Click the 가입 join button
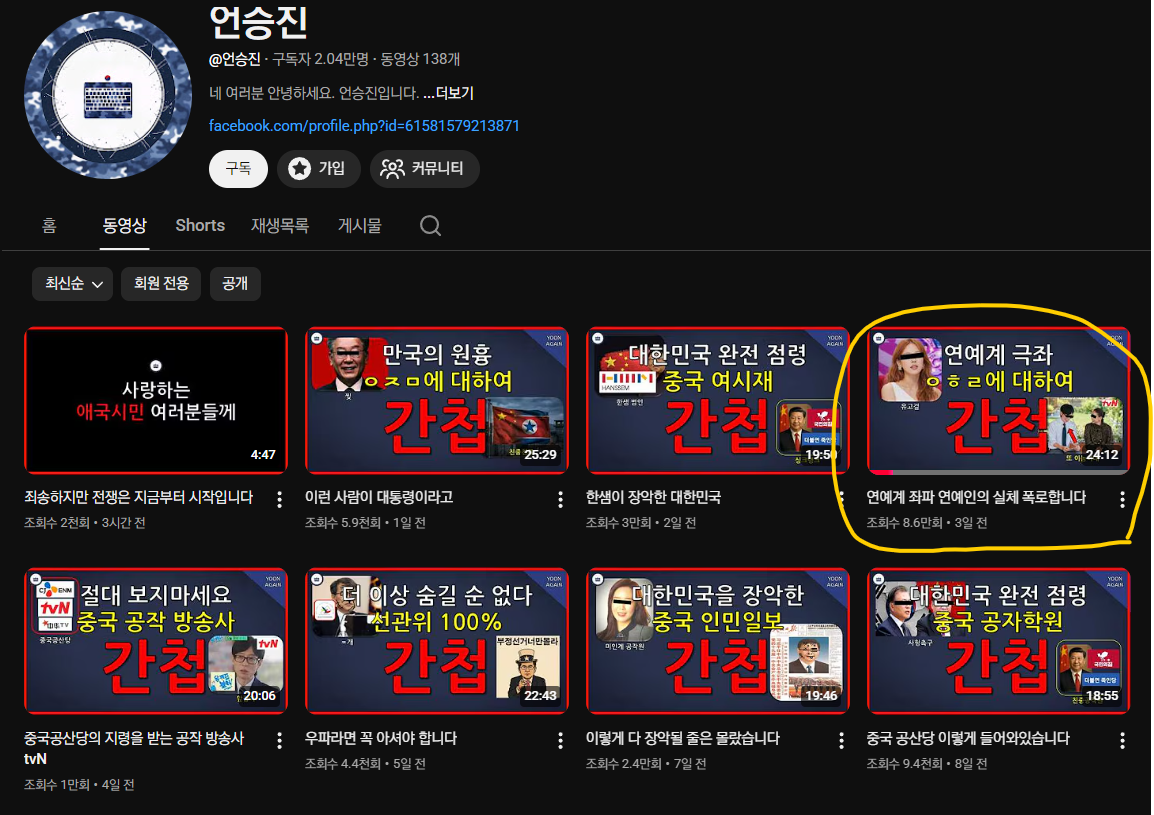Screen dimensions: 1154x815 click(x=318, y=169)
